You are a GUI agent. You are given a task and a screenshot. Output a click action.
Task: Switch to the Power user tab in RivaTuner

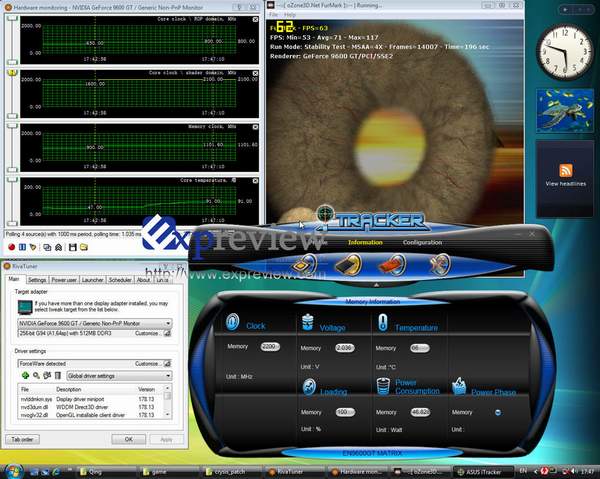pos(64,280)
